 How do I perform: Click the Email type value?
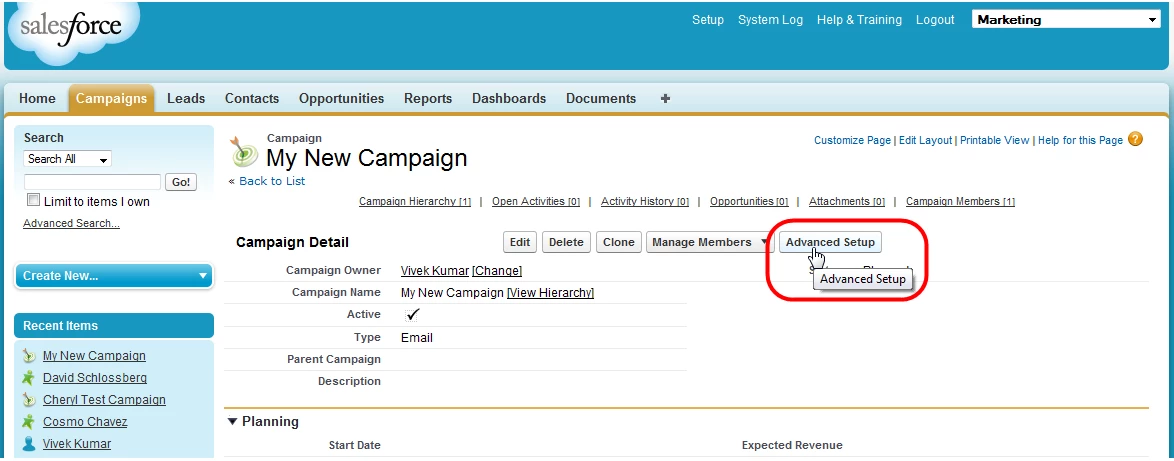pos(416,338)
